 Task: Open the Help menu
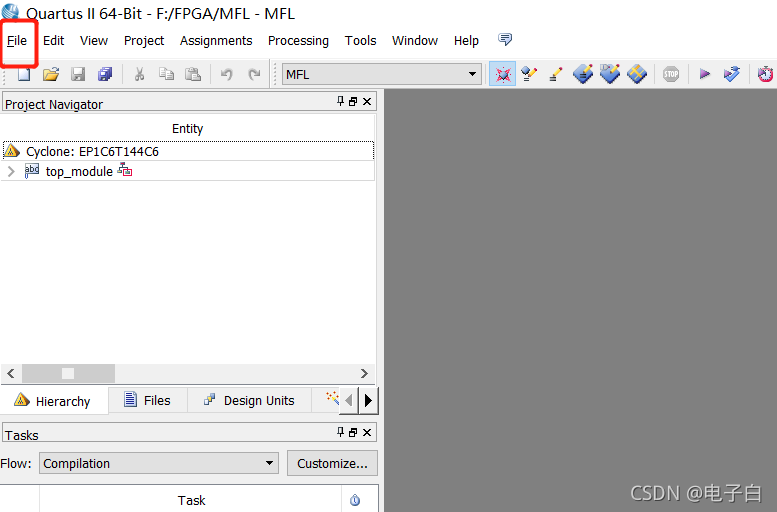click(x=466, y=41)
